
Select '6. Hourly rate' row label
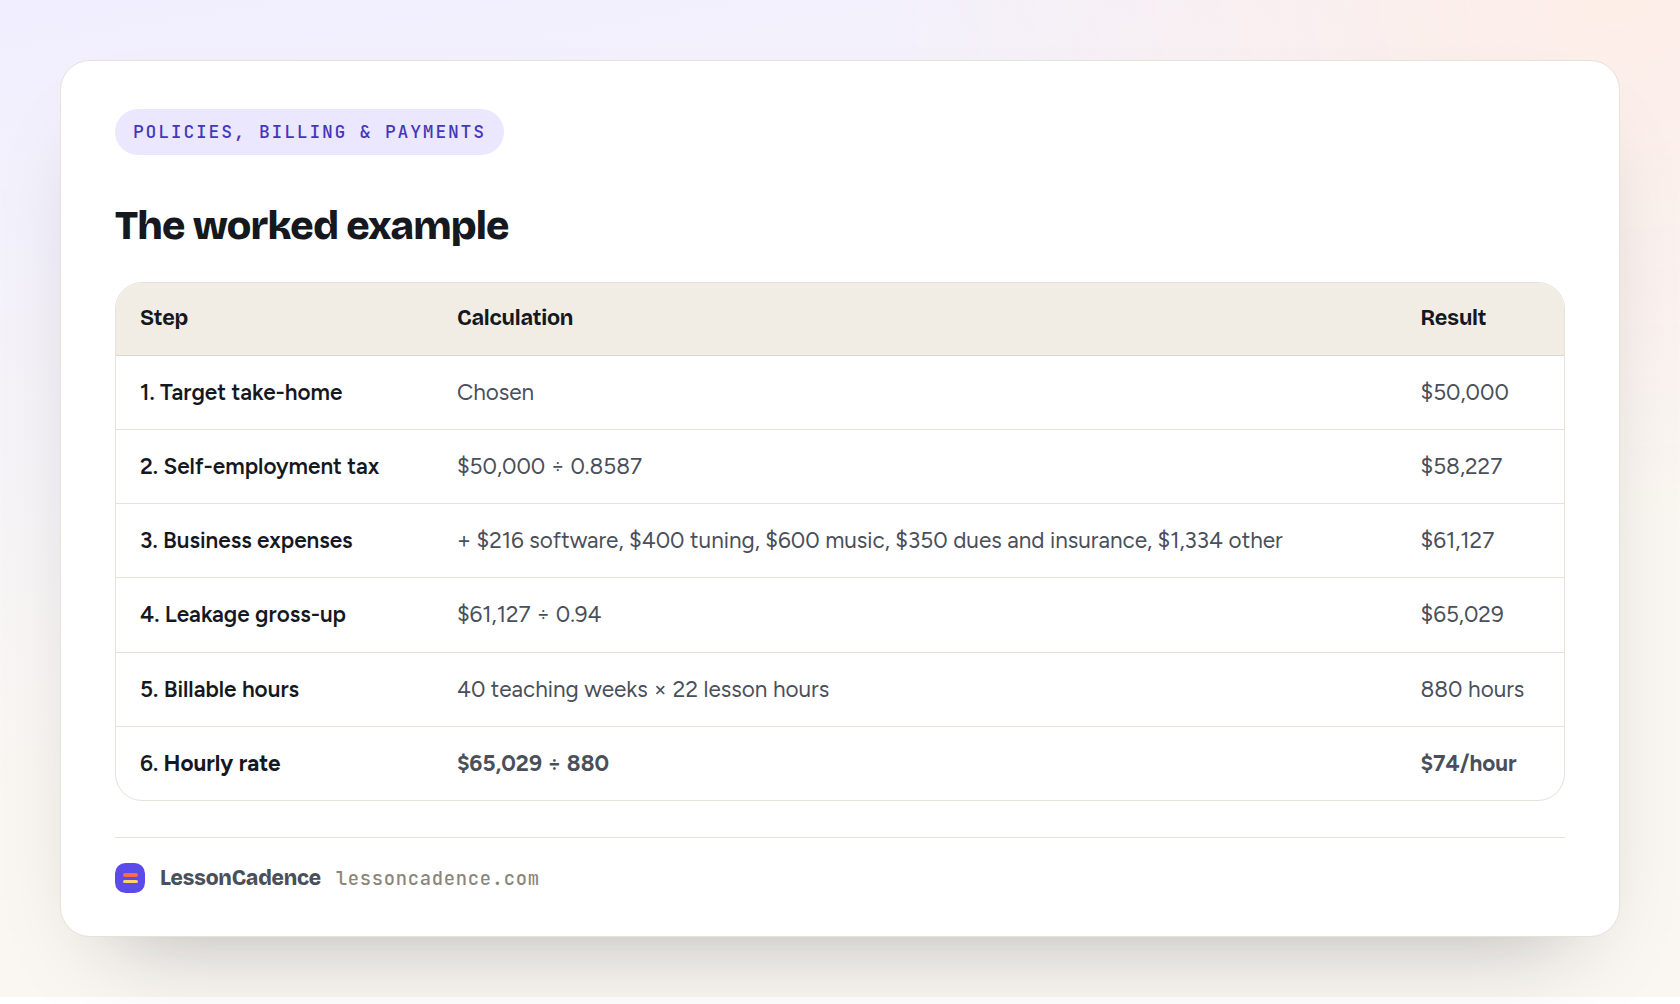210,764
